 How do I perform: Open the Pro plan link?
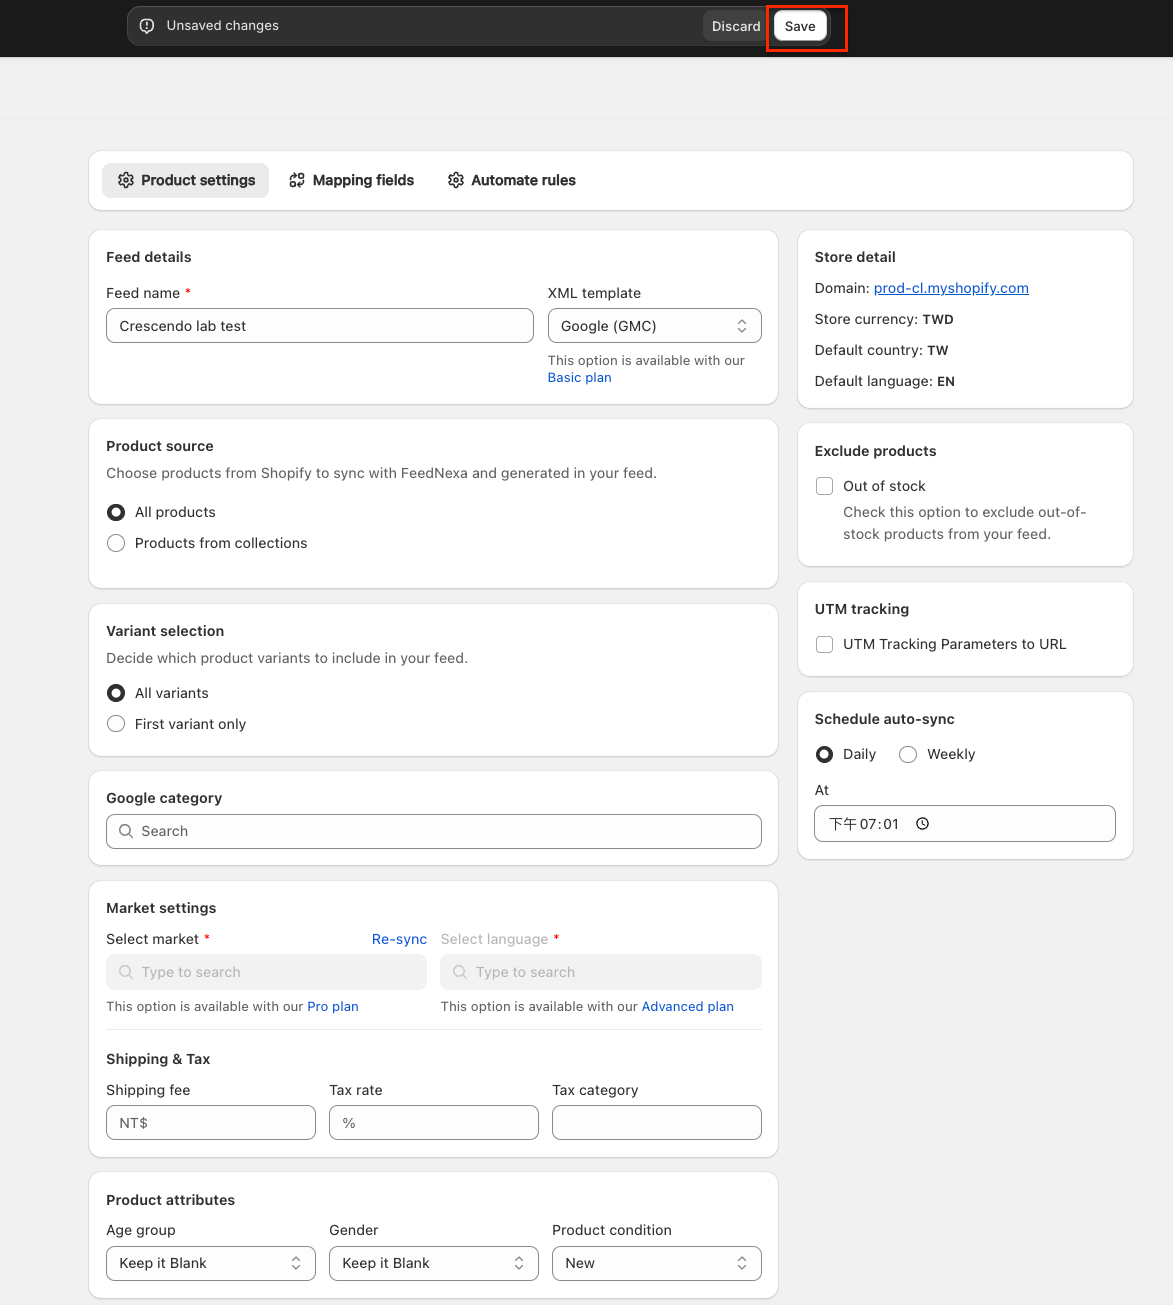pyautogui.click(x=333, y=1006)
